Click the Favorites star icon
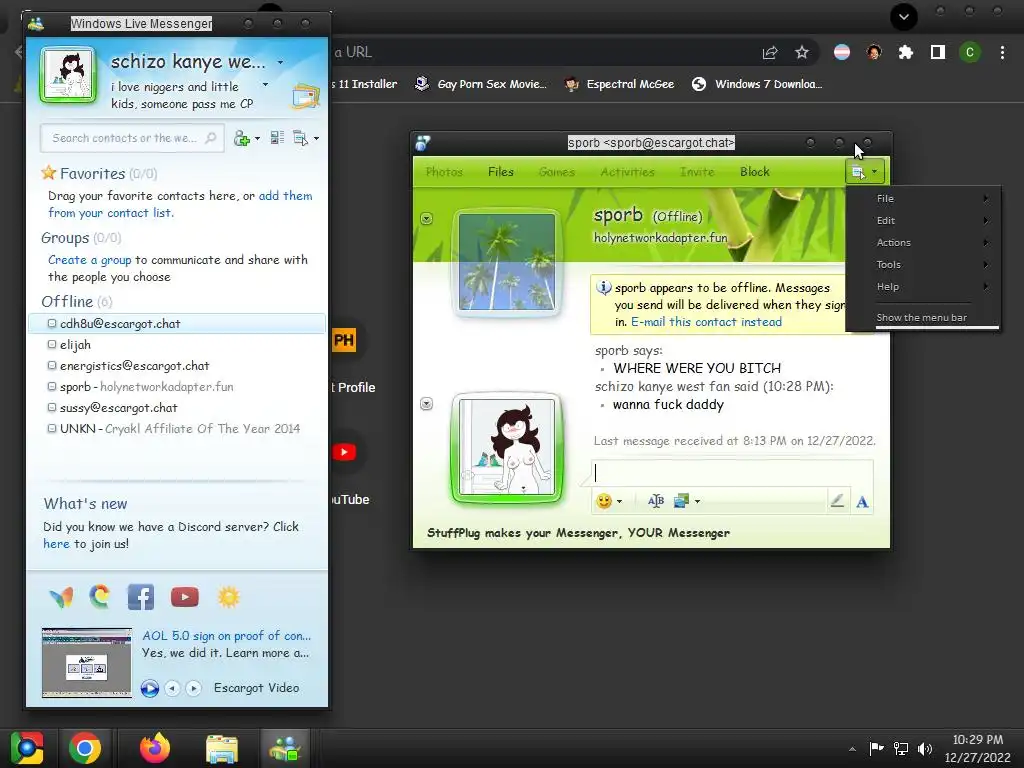Screen dimensions: 1024x768 48,173
